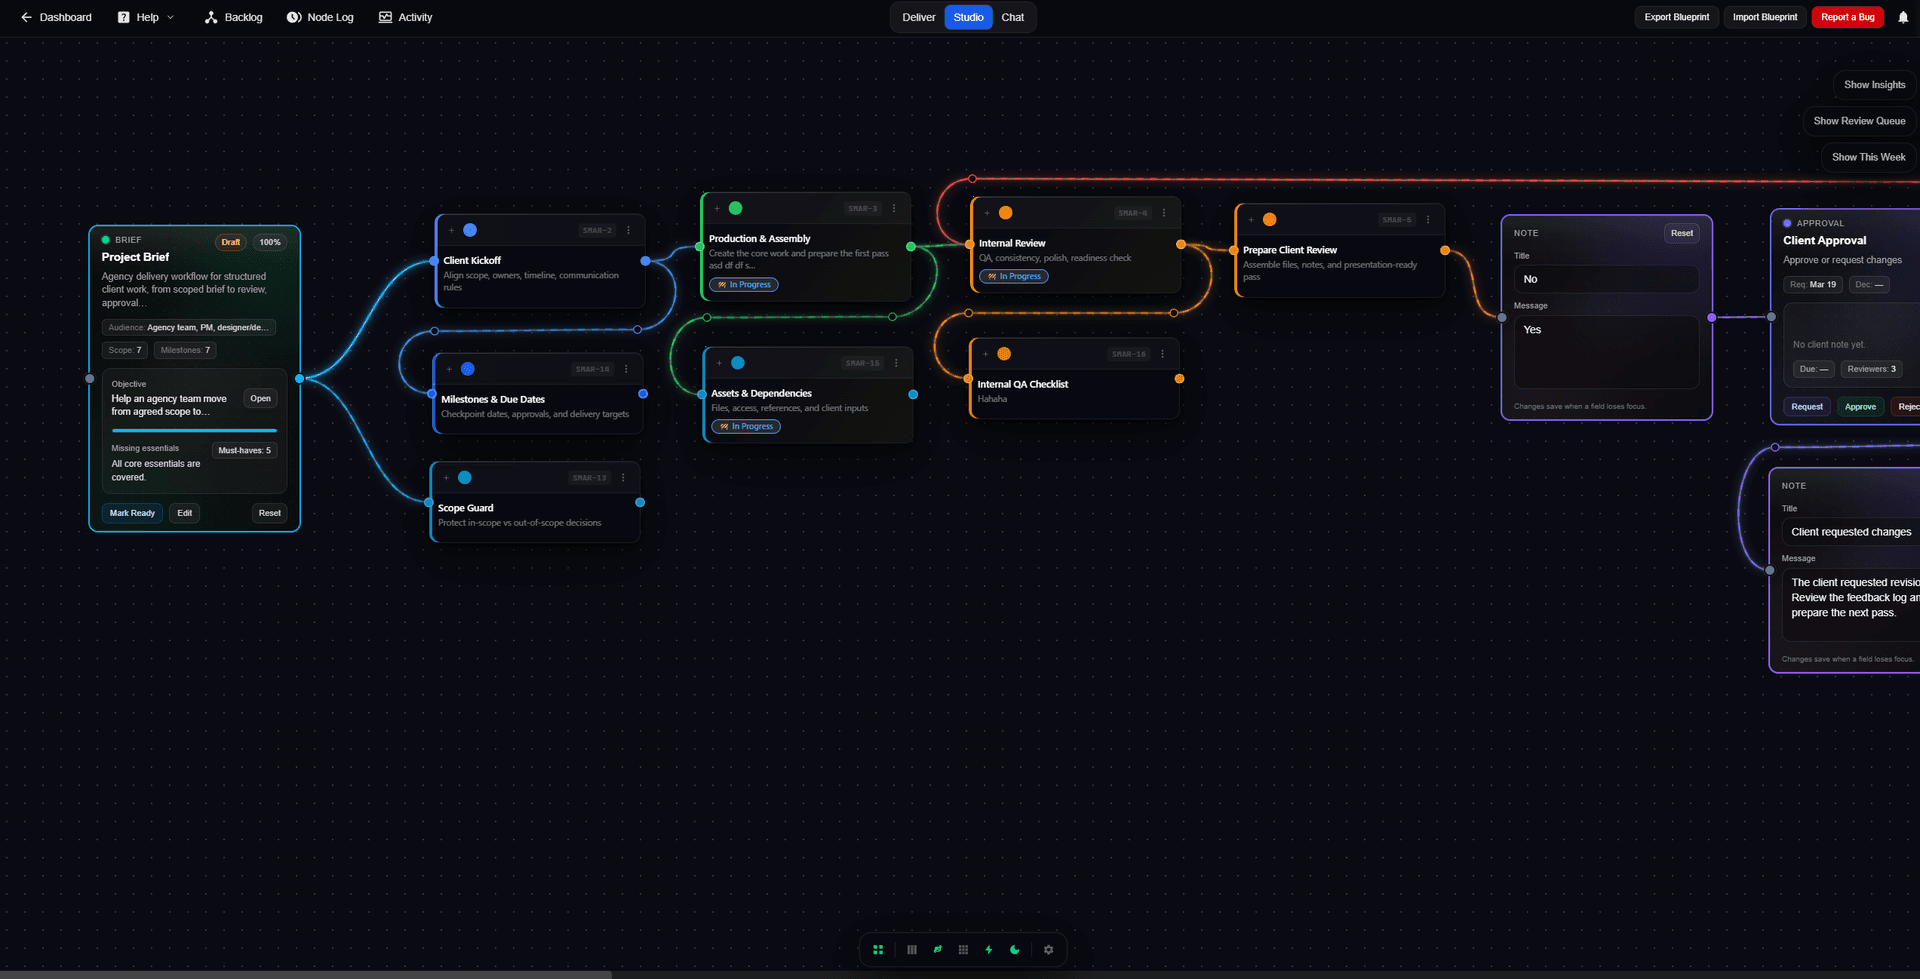Open Scope Guard three-dot menu
This screenshot has height=979, width=1920.
point(623,478)
